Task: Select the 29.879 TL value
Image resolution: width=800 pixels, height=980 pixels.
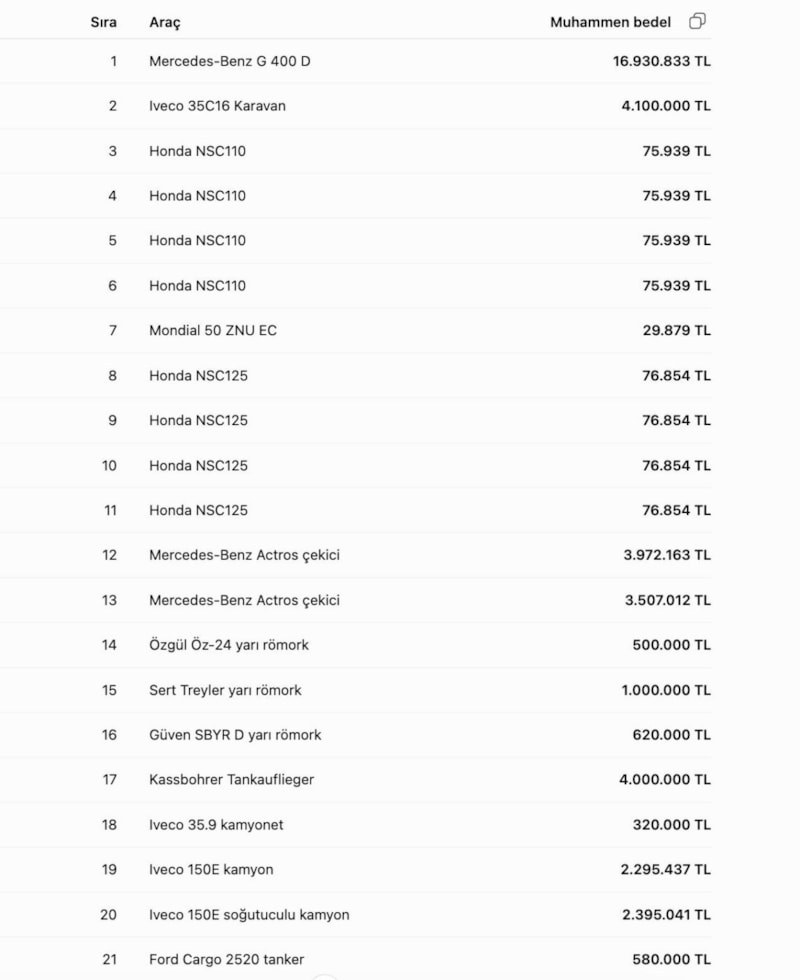Action: coord(676,330)
